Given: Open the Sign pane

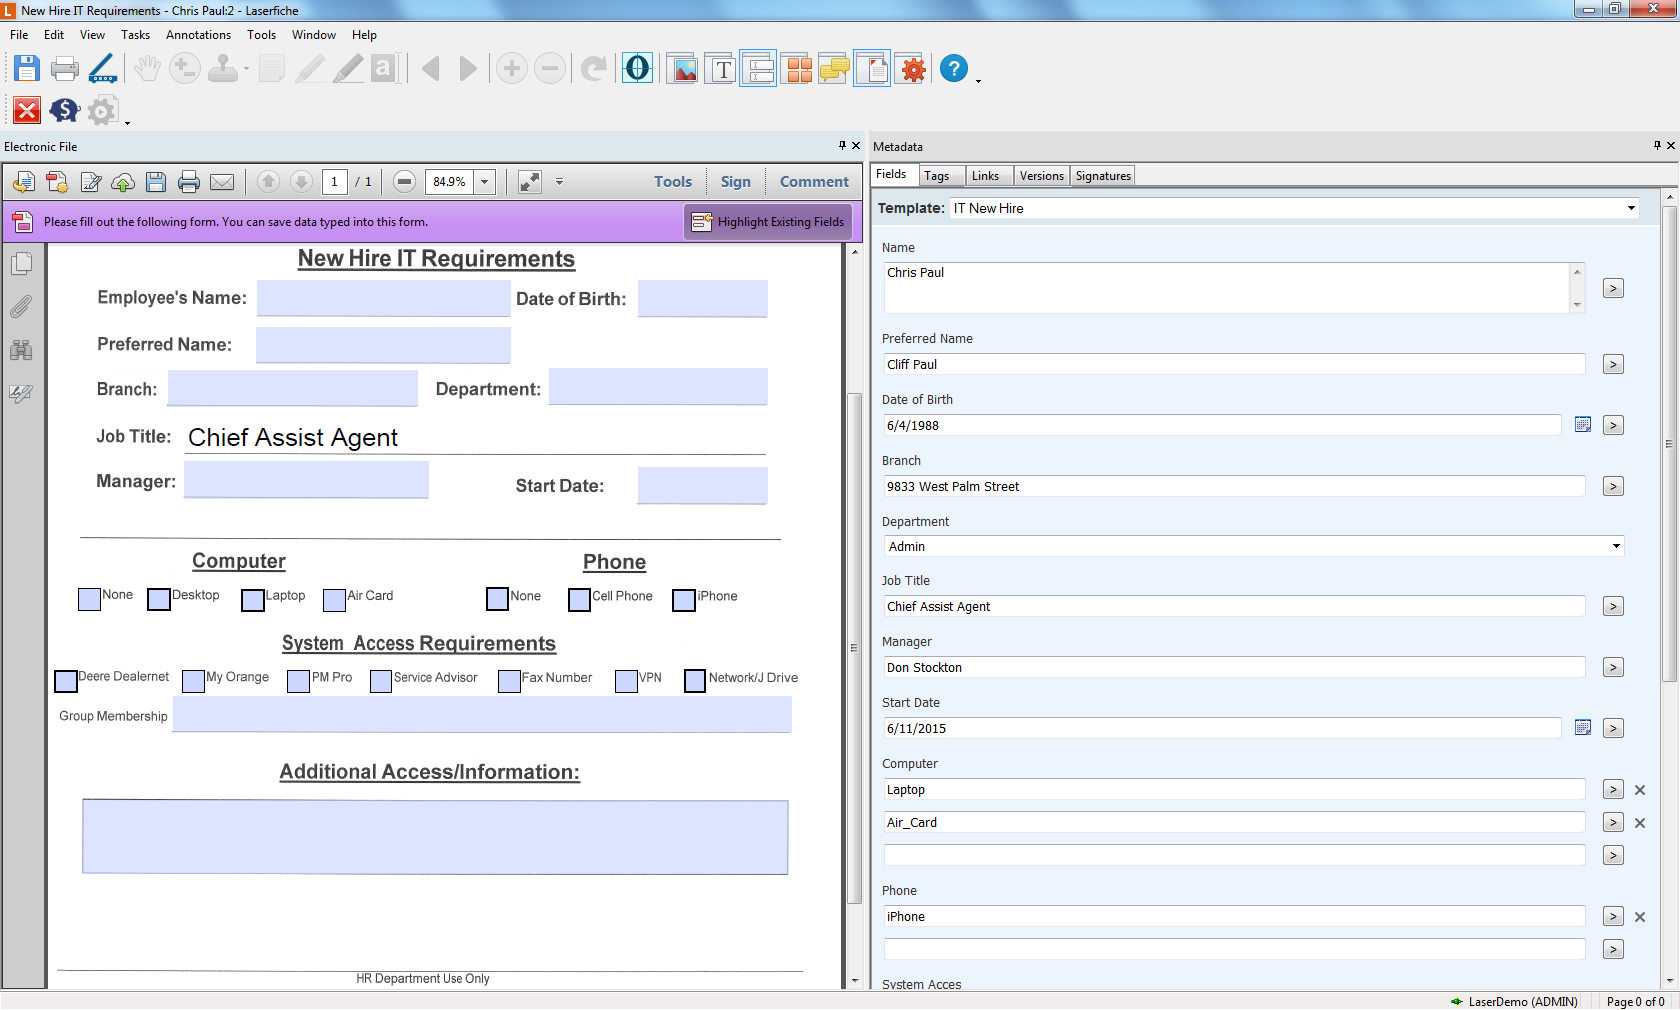Looking at the screenshot, I should [x=735, y=182].
